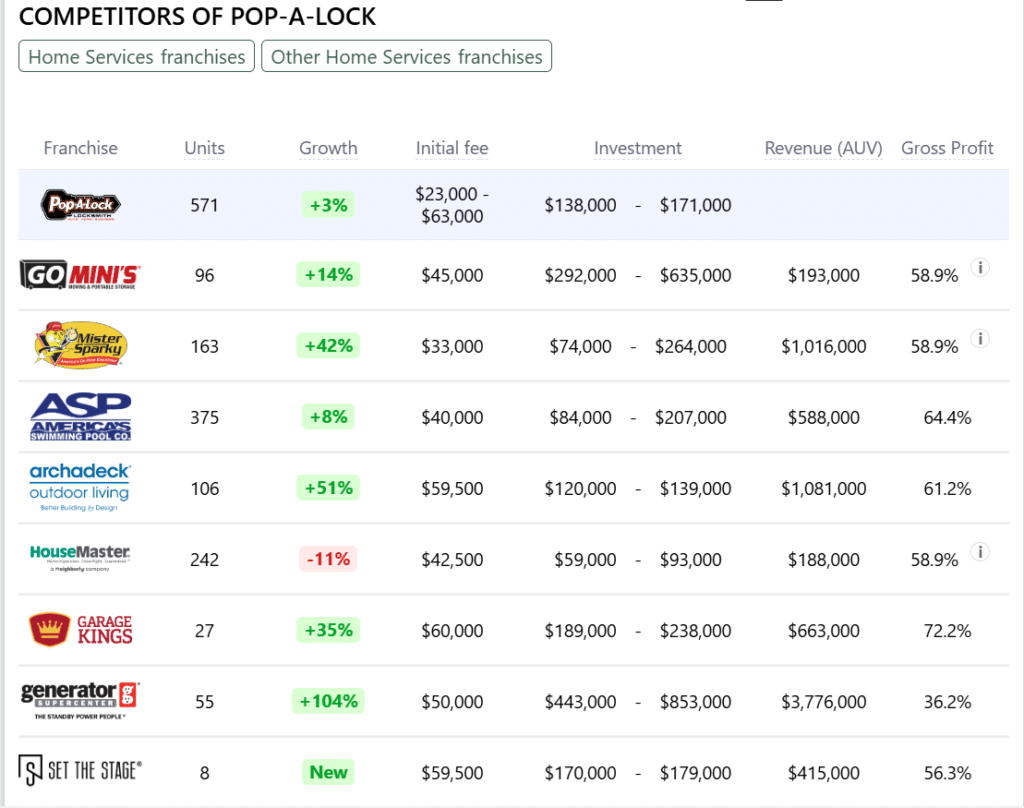
Task: Click the 375 units value
Action: click(x=204, y=417)
